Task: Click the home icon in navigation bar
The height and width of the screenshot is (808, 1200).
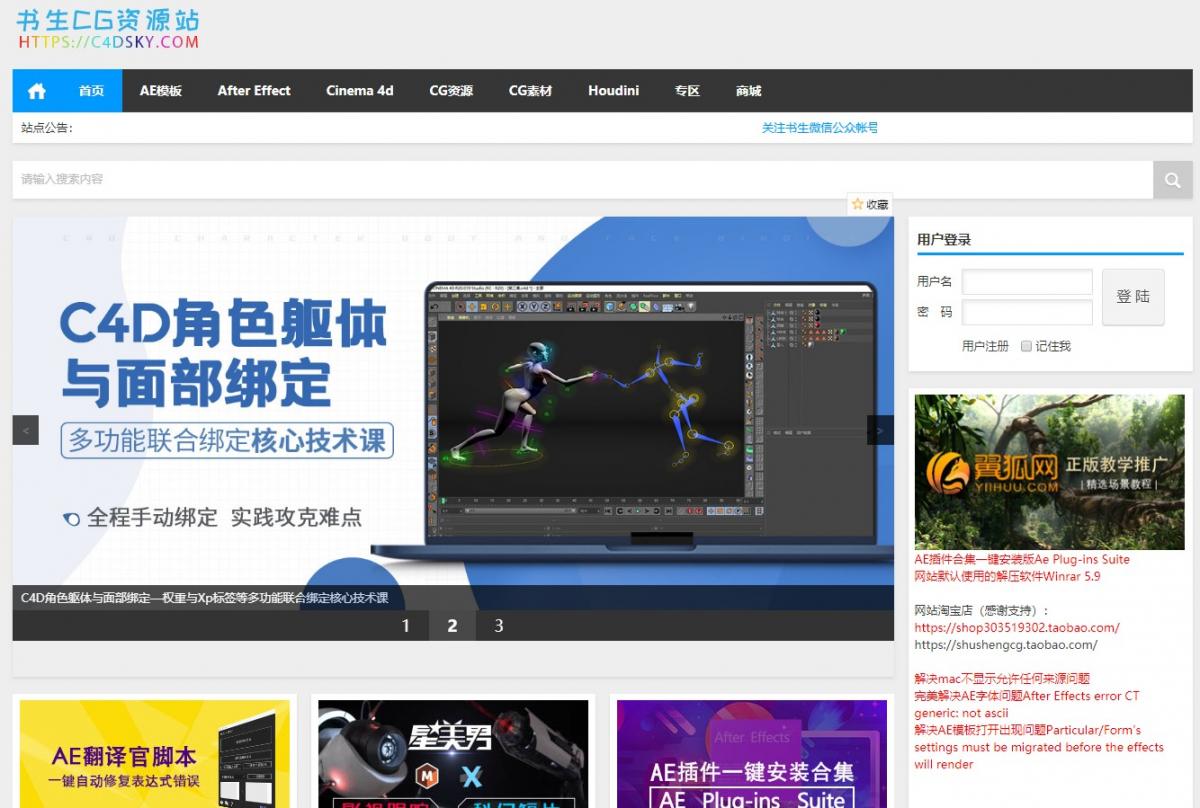Action: click(37, 91)
